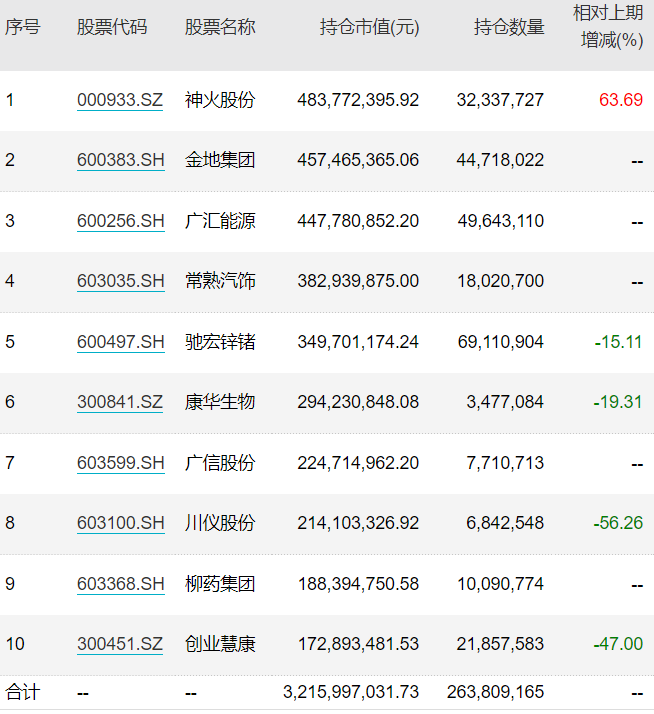654x714 pixels.
Task: Click the 股票名称 column header
Action: 220,27
